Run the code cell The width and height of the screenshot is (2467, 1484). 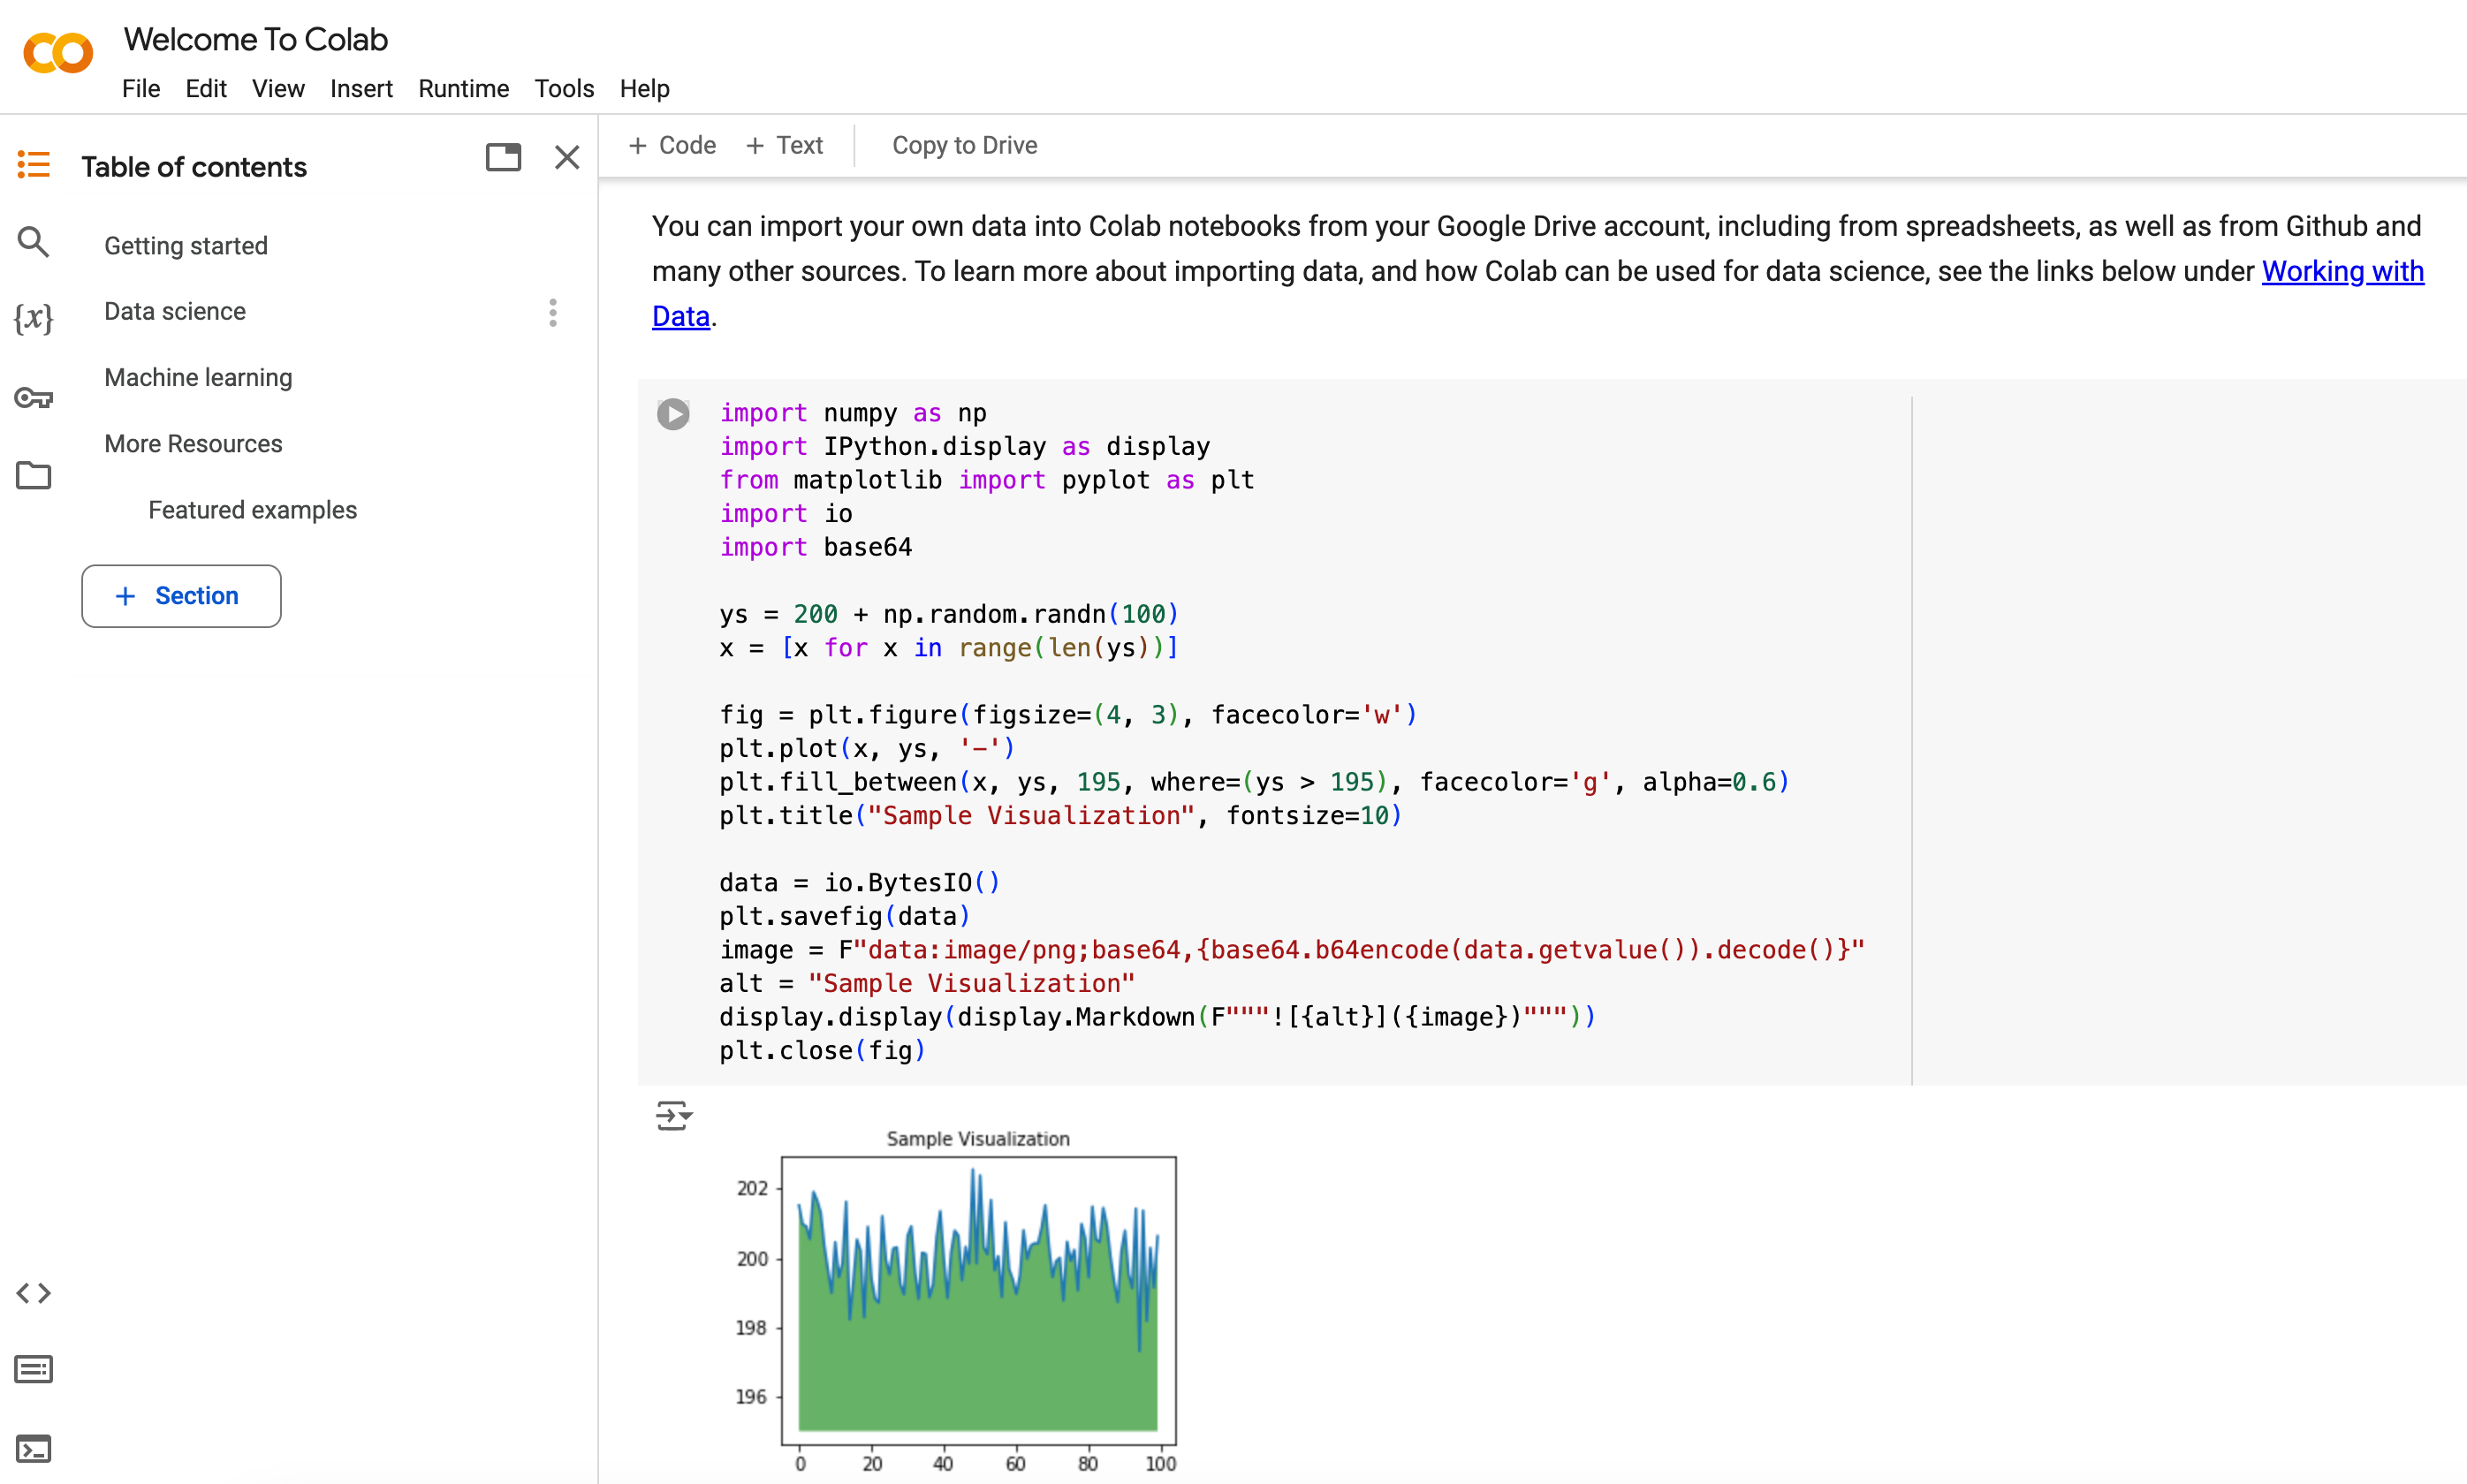pyautogui.click(x=673, y=414)
